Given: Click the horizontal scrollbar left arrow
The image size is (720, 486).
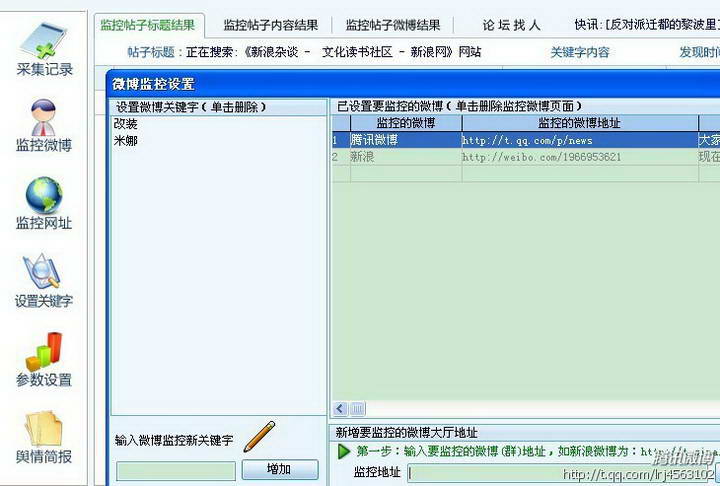Looking at the screenshot, I should (x=340, y=408).
